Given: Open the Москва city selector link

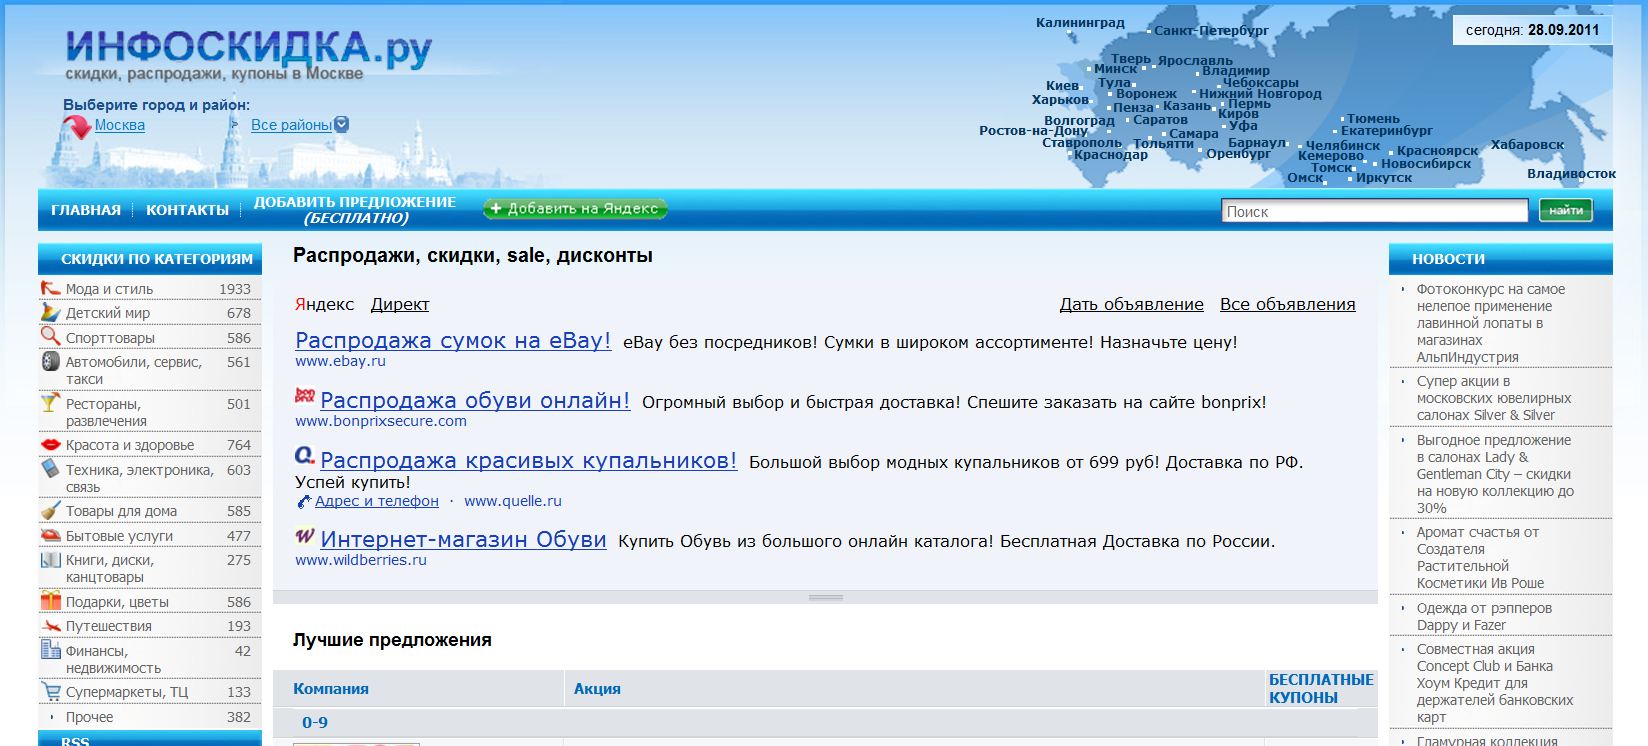Looking at the screenshot, I should pyautogui.click(x=120, y=125).
